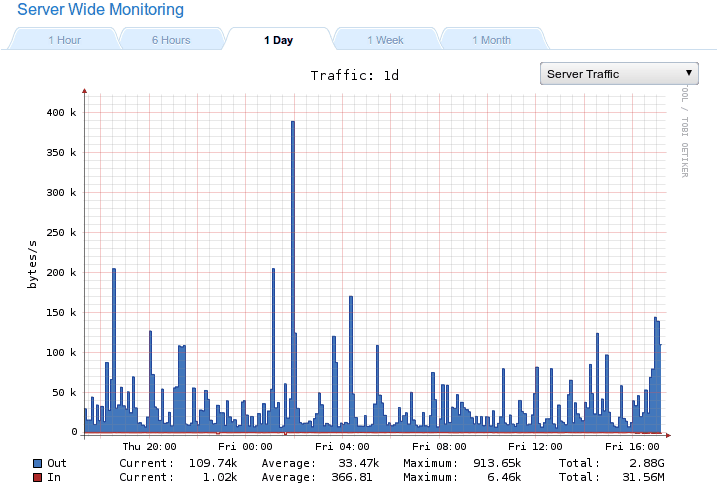Click the Fri 16:00 time axis label
The image size is (720, 495).
pos(631,447)
